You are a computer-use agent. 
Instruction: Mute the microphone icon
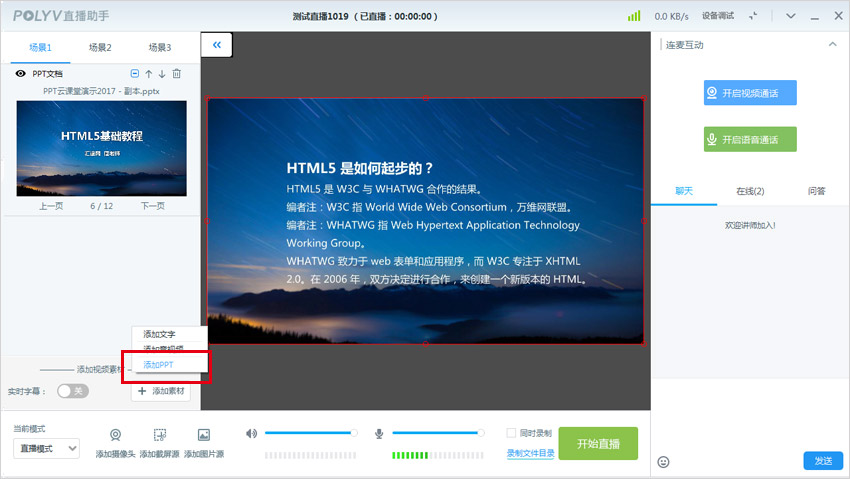click(x=379, y=433)
